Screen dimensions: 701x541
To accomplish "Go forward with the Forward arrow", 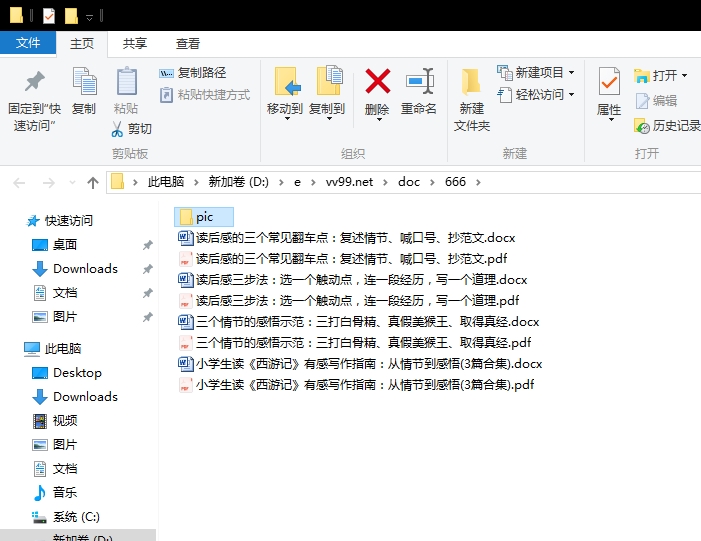I will point(48,183).
